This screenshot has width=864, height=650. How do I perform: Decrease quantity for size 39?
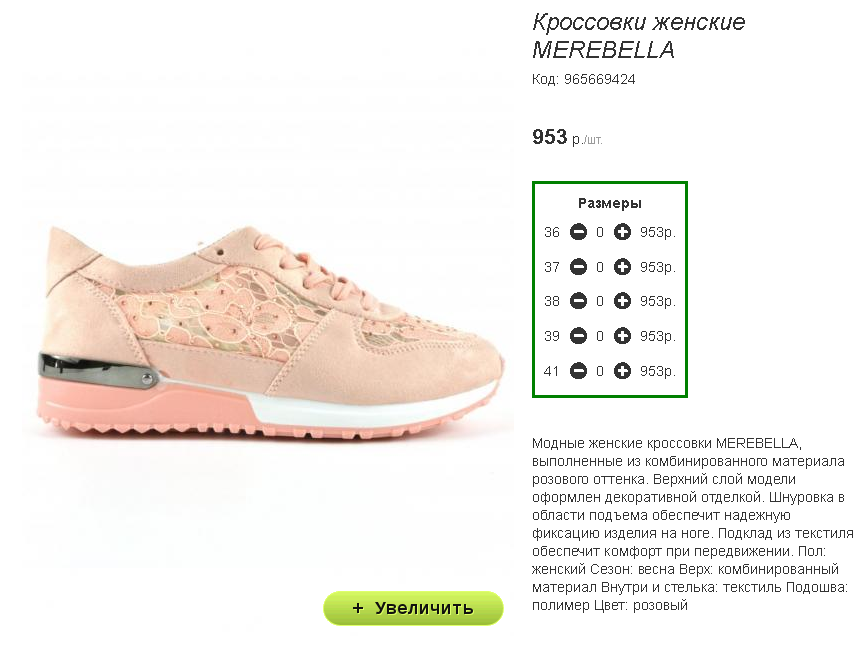pos(578,335)
